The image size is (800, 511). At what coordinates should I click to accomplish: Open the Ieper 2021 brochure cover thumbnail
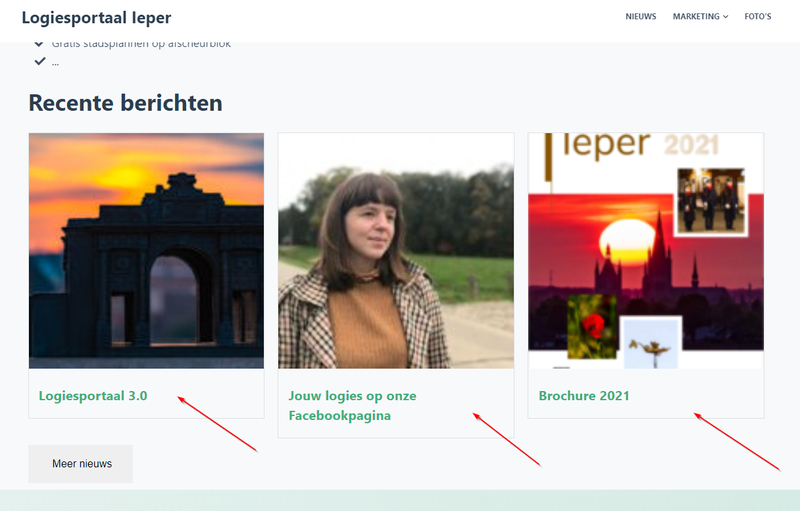646,250
